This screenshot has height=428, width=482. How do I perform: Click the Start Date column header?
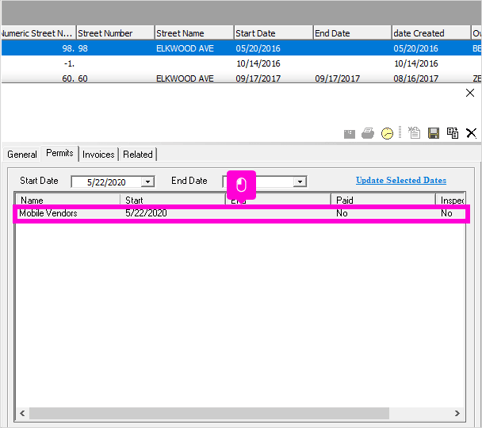click(273, 33)
